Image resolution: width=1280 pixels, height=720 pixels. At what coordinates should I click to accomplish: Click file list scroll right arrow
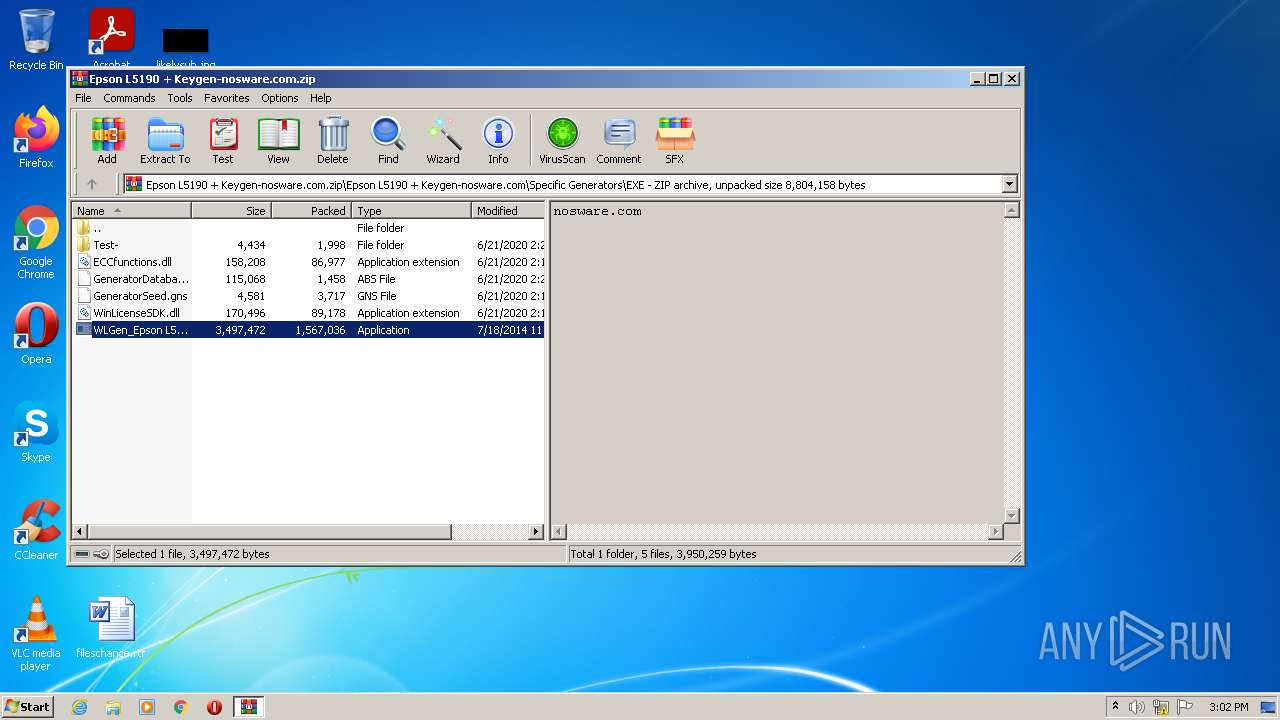(x=536, y=532)
